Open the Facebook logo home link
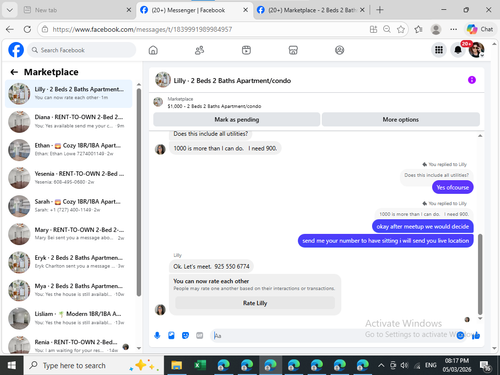Screen dimensions: 500x375 pyautogui.click(x=16, y=50)
